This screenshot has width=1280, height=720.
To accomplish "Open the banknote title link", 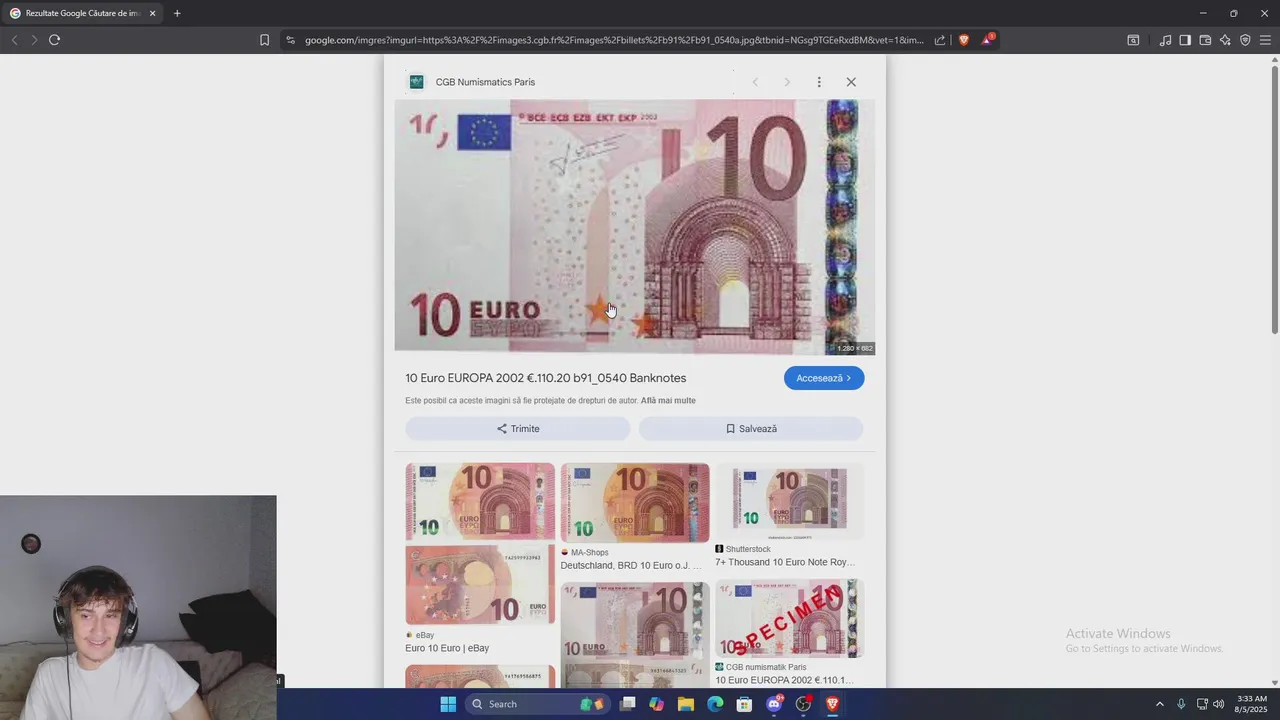I will [545, 378].
